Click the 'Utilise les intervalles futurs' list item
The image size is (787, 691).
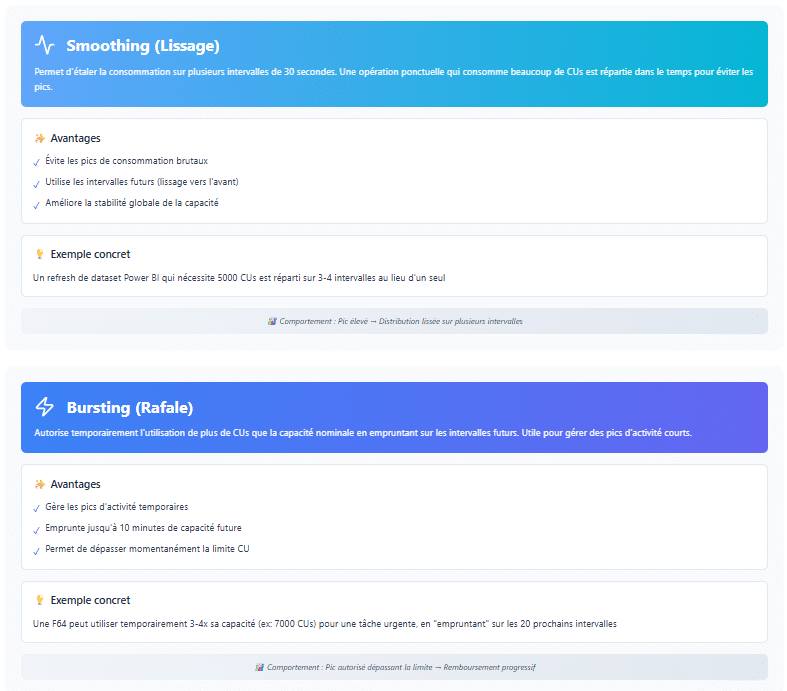click(141, 182)
